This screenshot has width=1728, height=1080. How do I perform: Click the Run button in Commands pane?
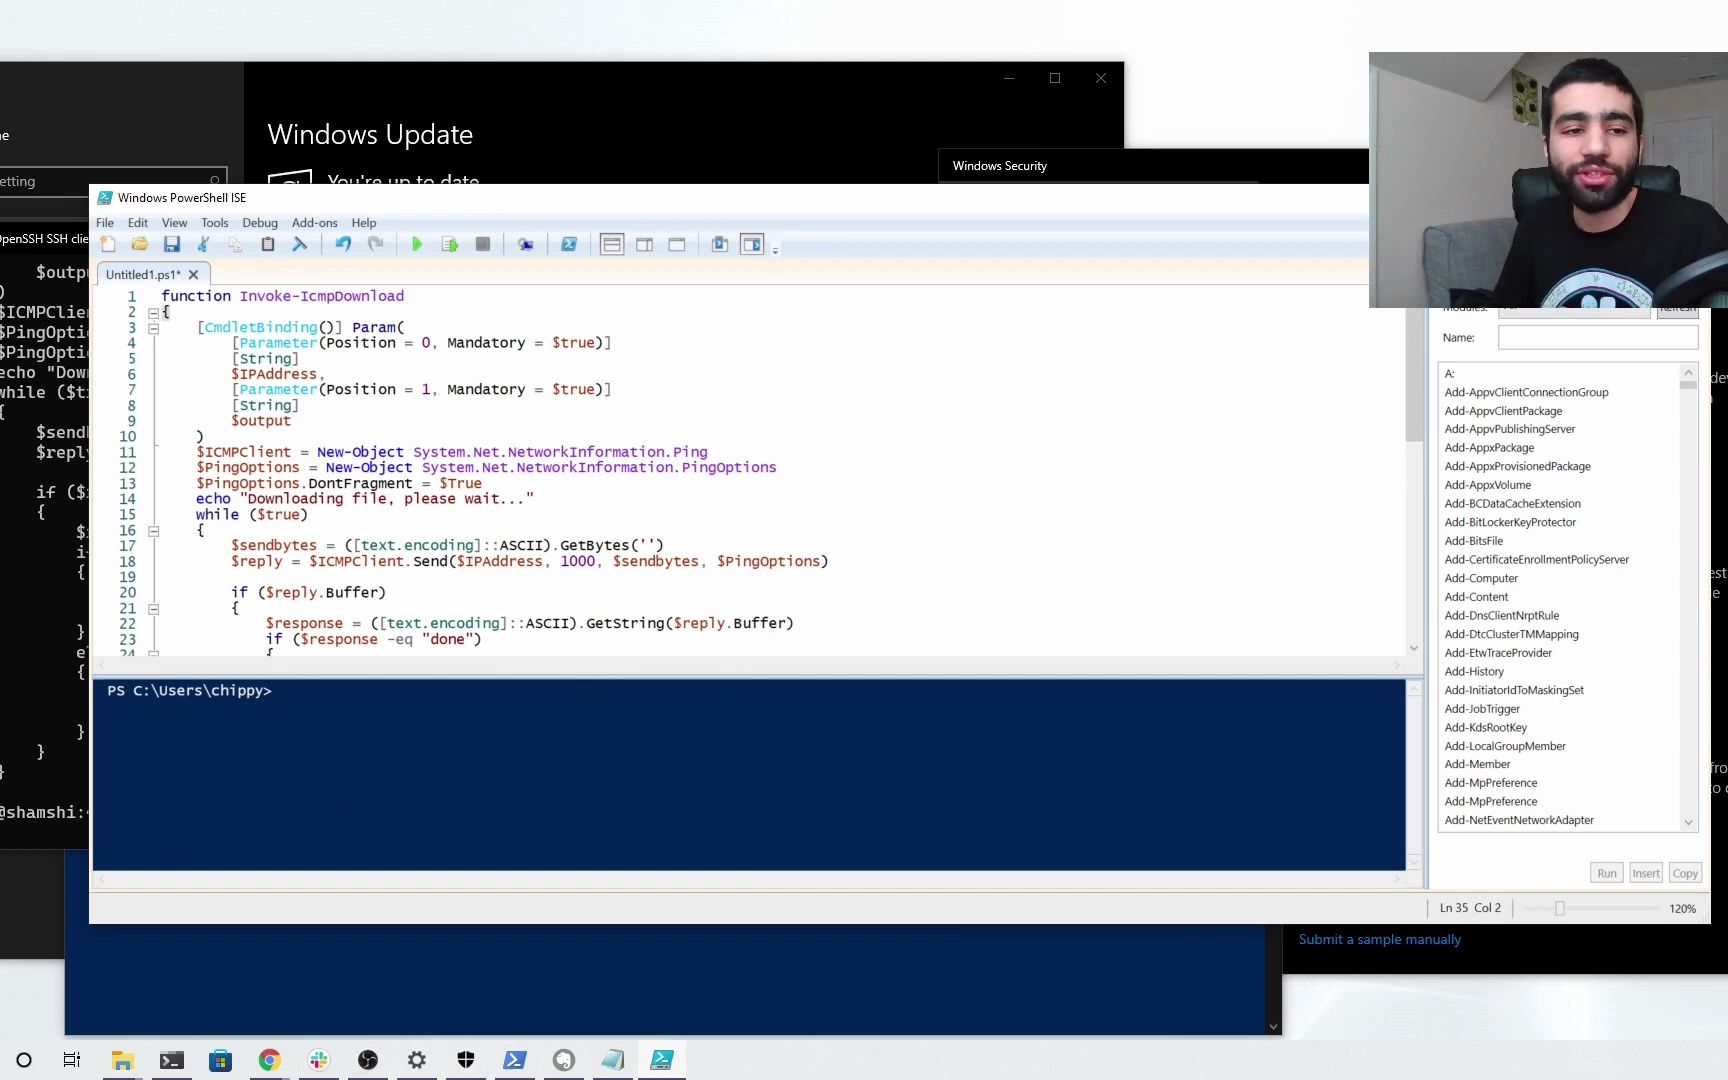(x=1607, y=873)
